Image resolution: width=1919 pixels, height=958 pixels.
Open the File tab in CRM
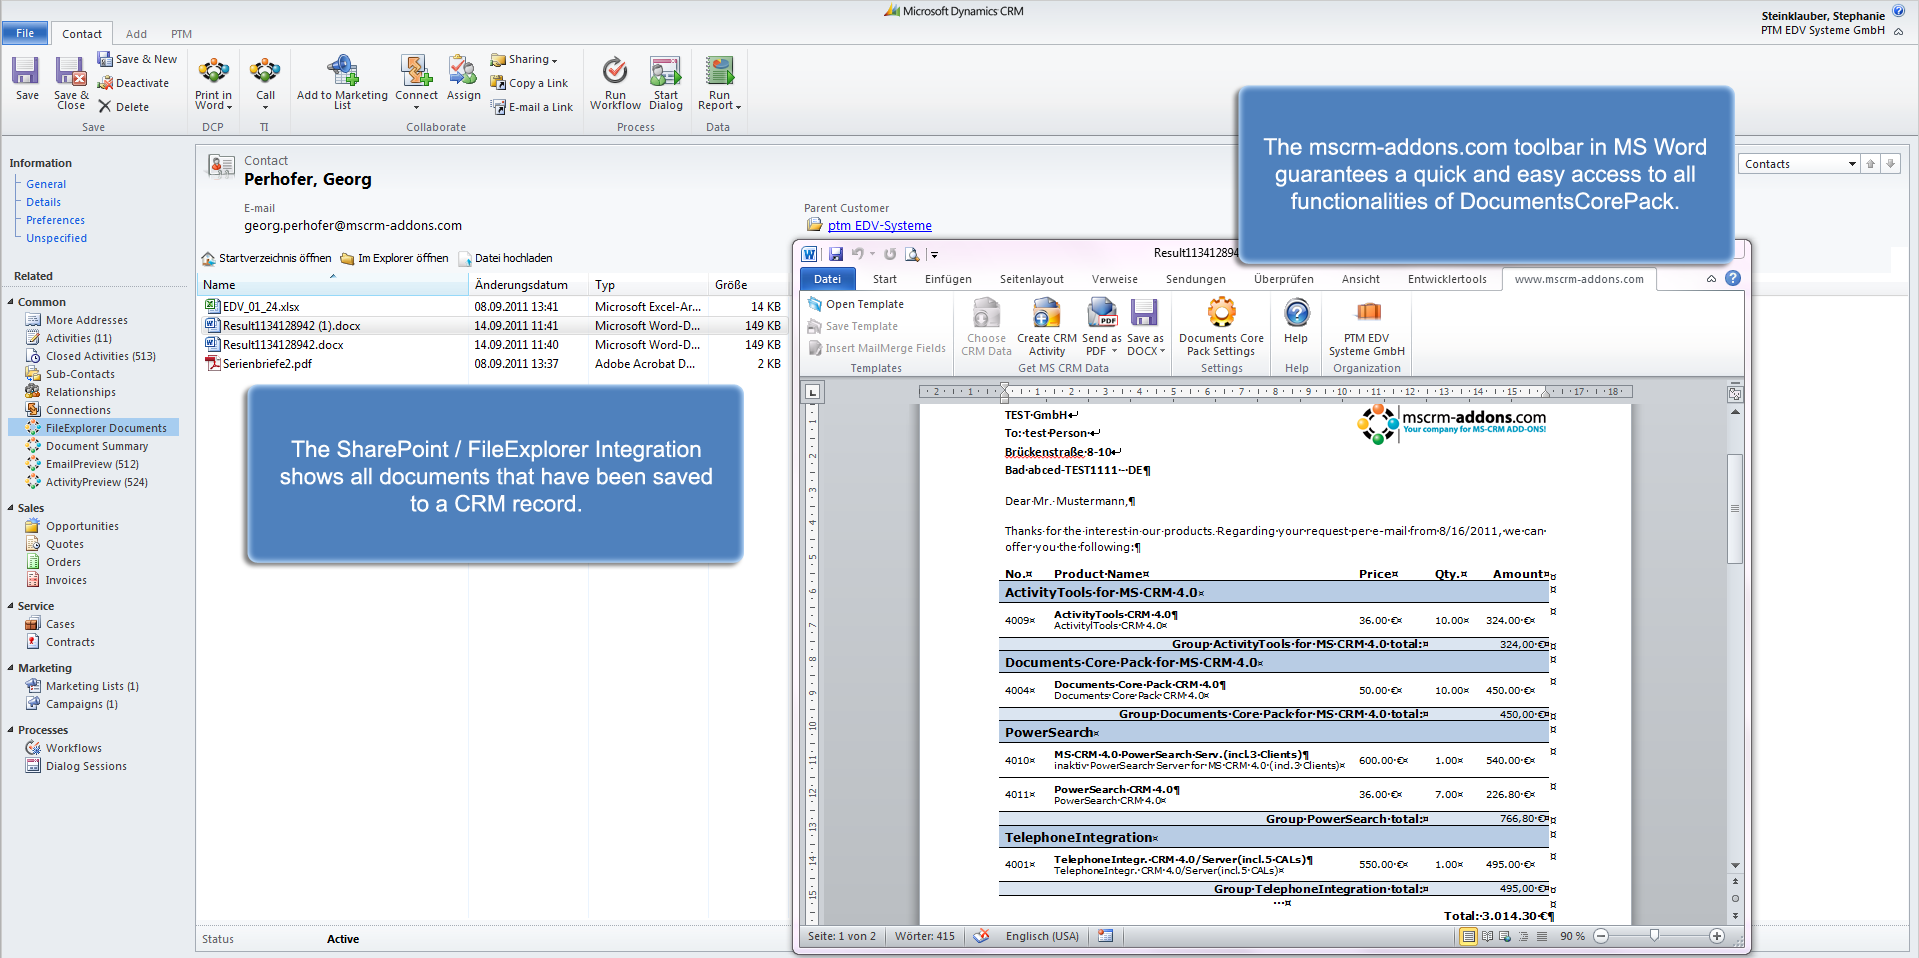pyautogui.click(x=25, y=33)
